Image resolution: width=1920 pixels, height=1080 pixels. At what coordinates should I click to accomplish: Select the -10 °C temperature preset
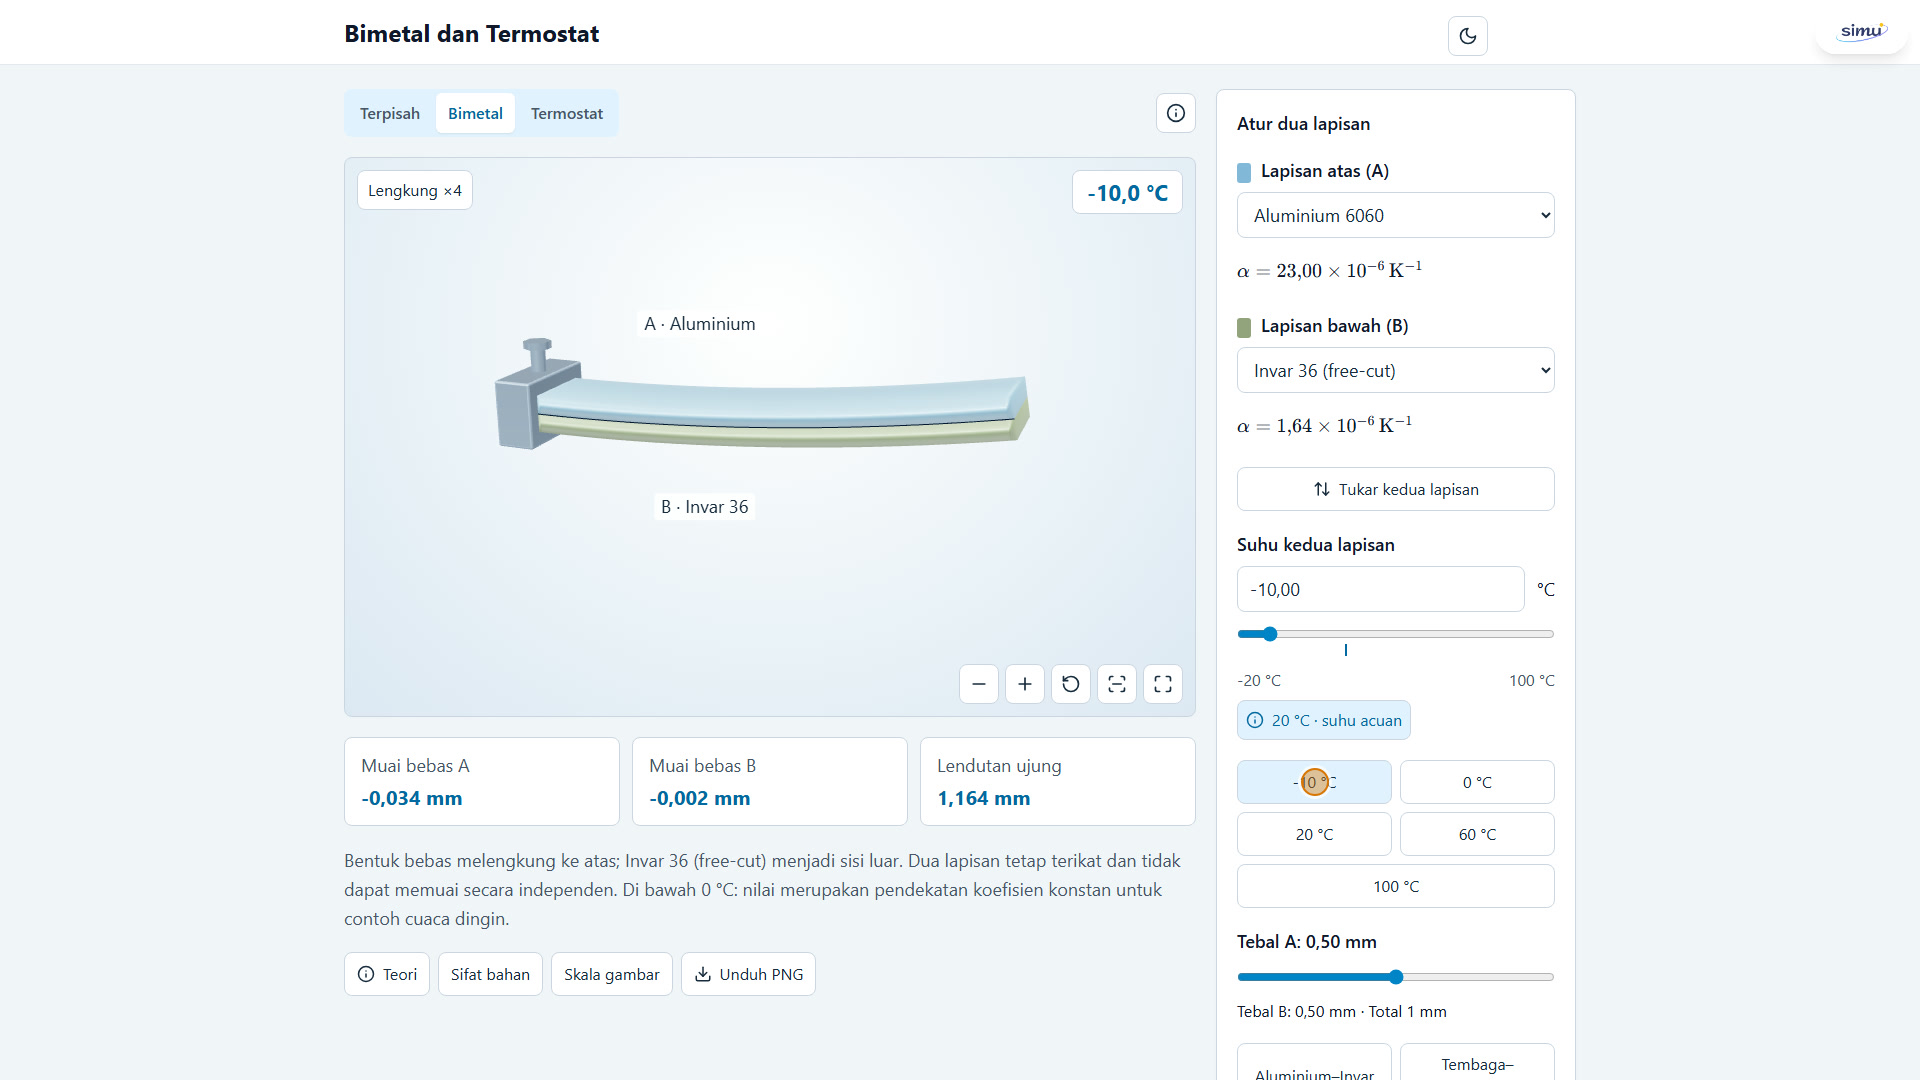pyautogui.click(x=1314, y=782)
